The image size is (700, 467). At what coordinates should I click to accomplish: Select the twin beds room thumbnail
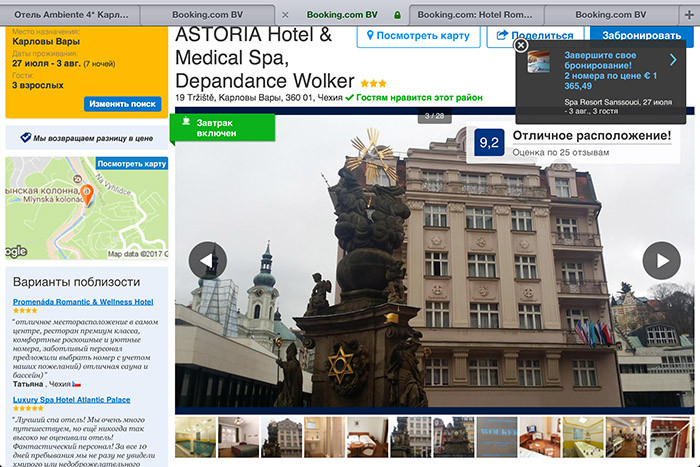coord(367,437)
